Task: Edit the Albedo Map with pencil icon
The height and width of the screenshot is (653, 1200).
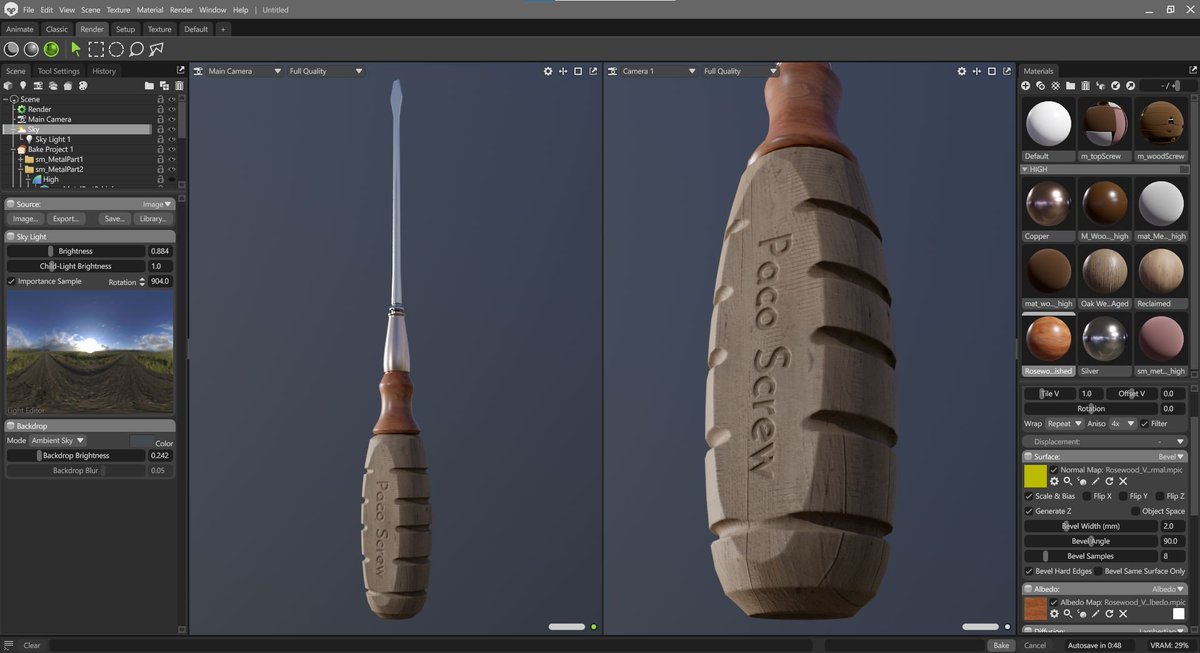Action: click(1095, 613)
